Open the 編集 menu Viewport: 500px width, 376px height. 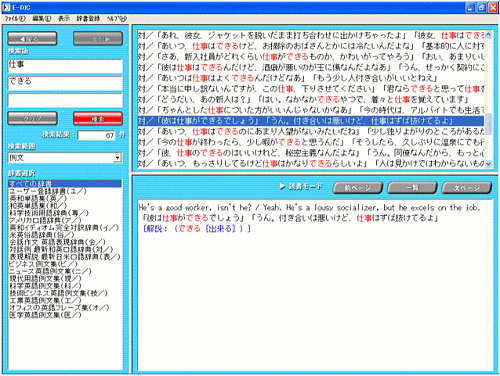(x=42, y=19)
